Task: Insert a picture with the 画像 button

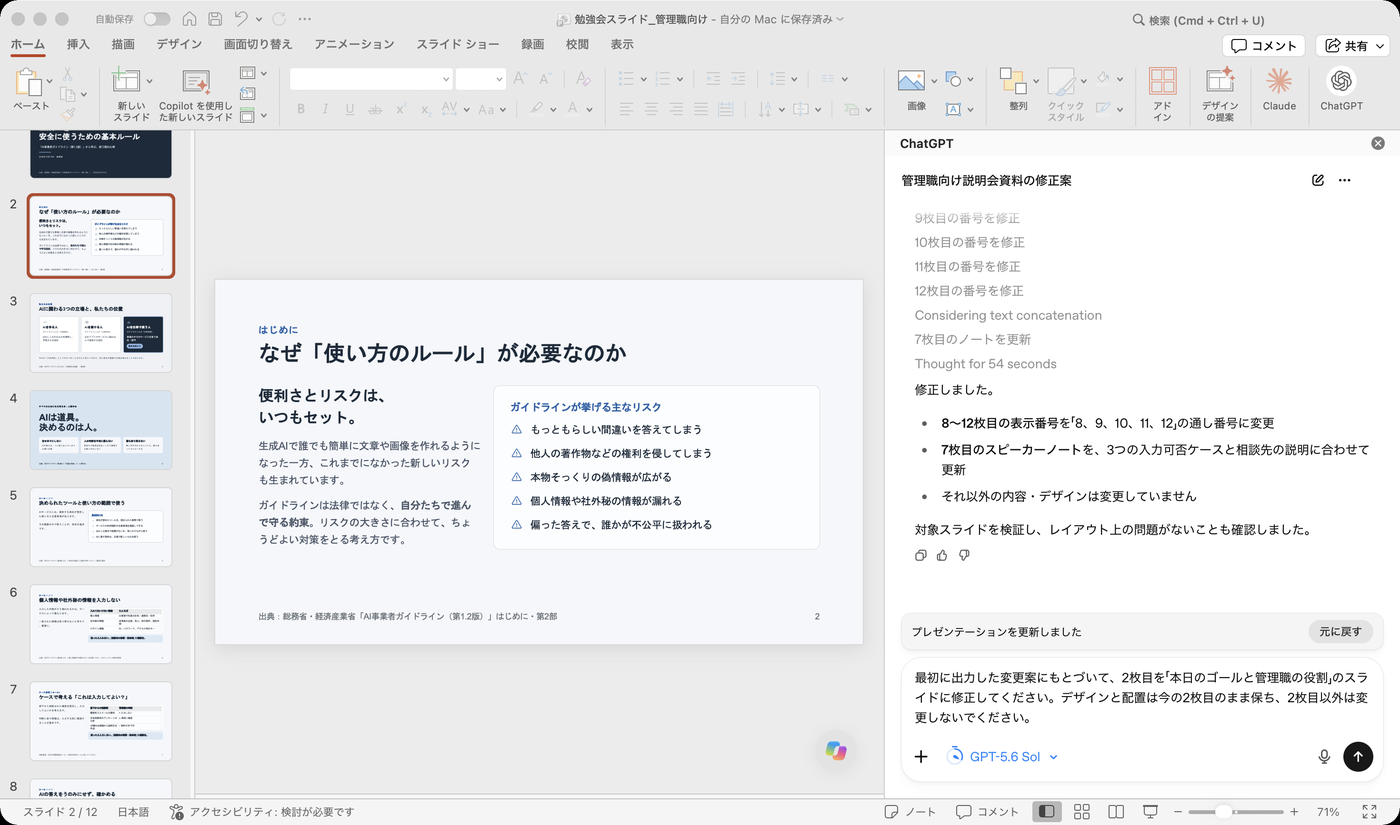Action: pyautogui.click(x=911, y=89)
